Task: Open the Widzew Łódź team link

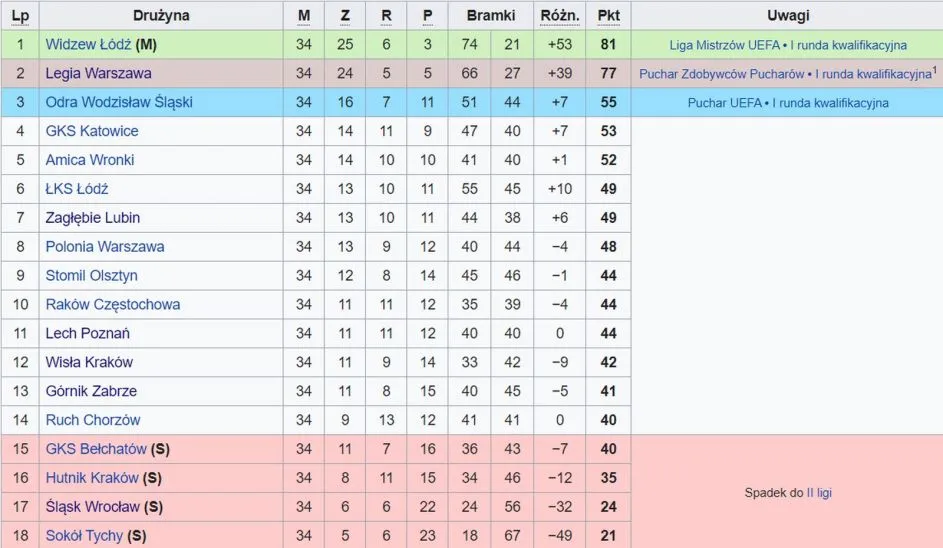Action: pyautogui.click(x=88, y=45)
